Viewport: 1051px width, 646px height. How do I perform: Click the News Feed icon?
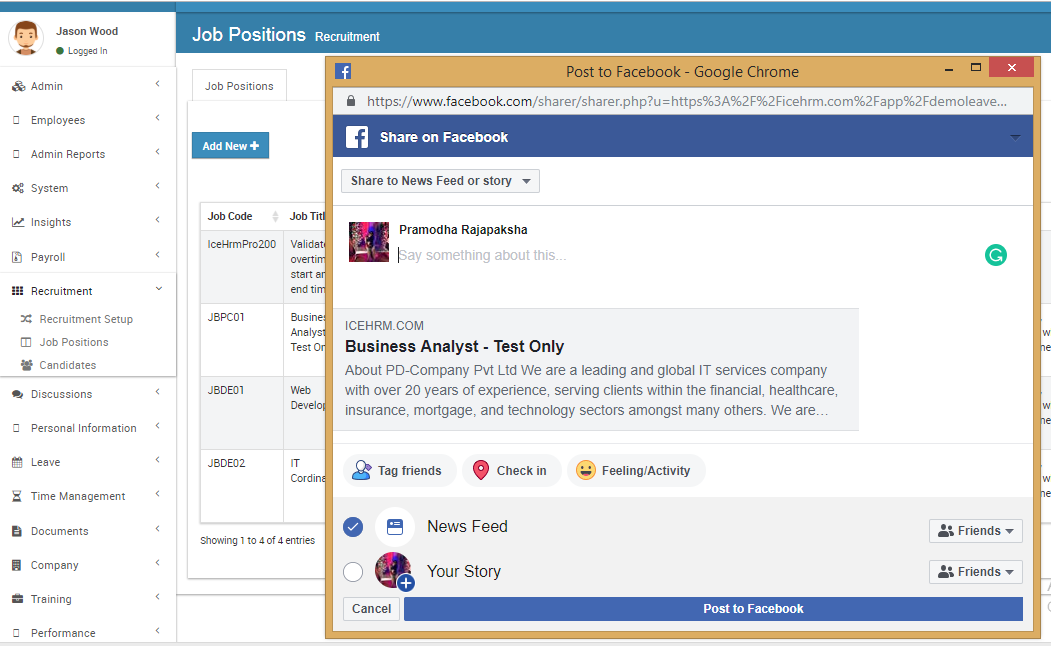coord(395,527)
